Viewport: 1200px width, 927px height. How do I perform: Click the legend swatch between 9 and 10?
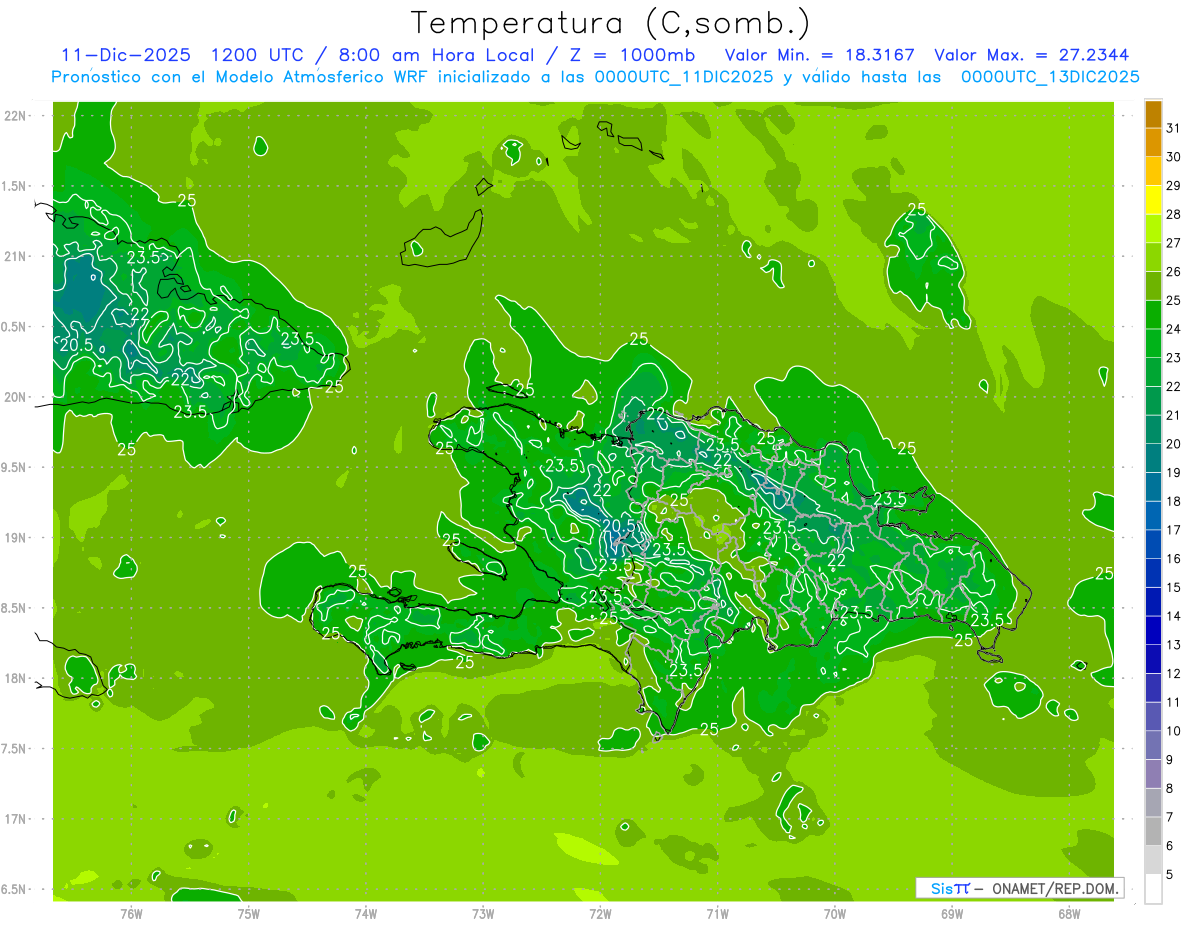click(x=1153, y=746)
